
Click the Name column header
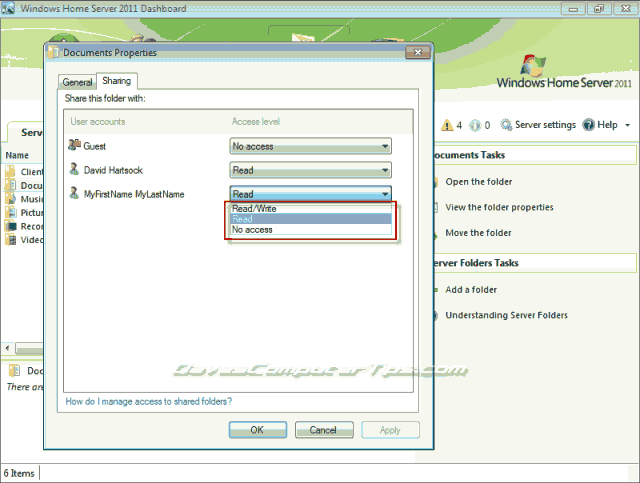(x=17, y=155)
